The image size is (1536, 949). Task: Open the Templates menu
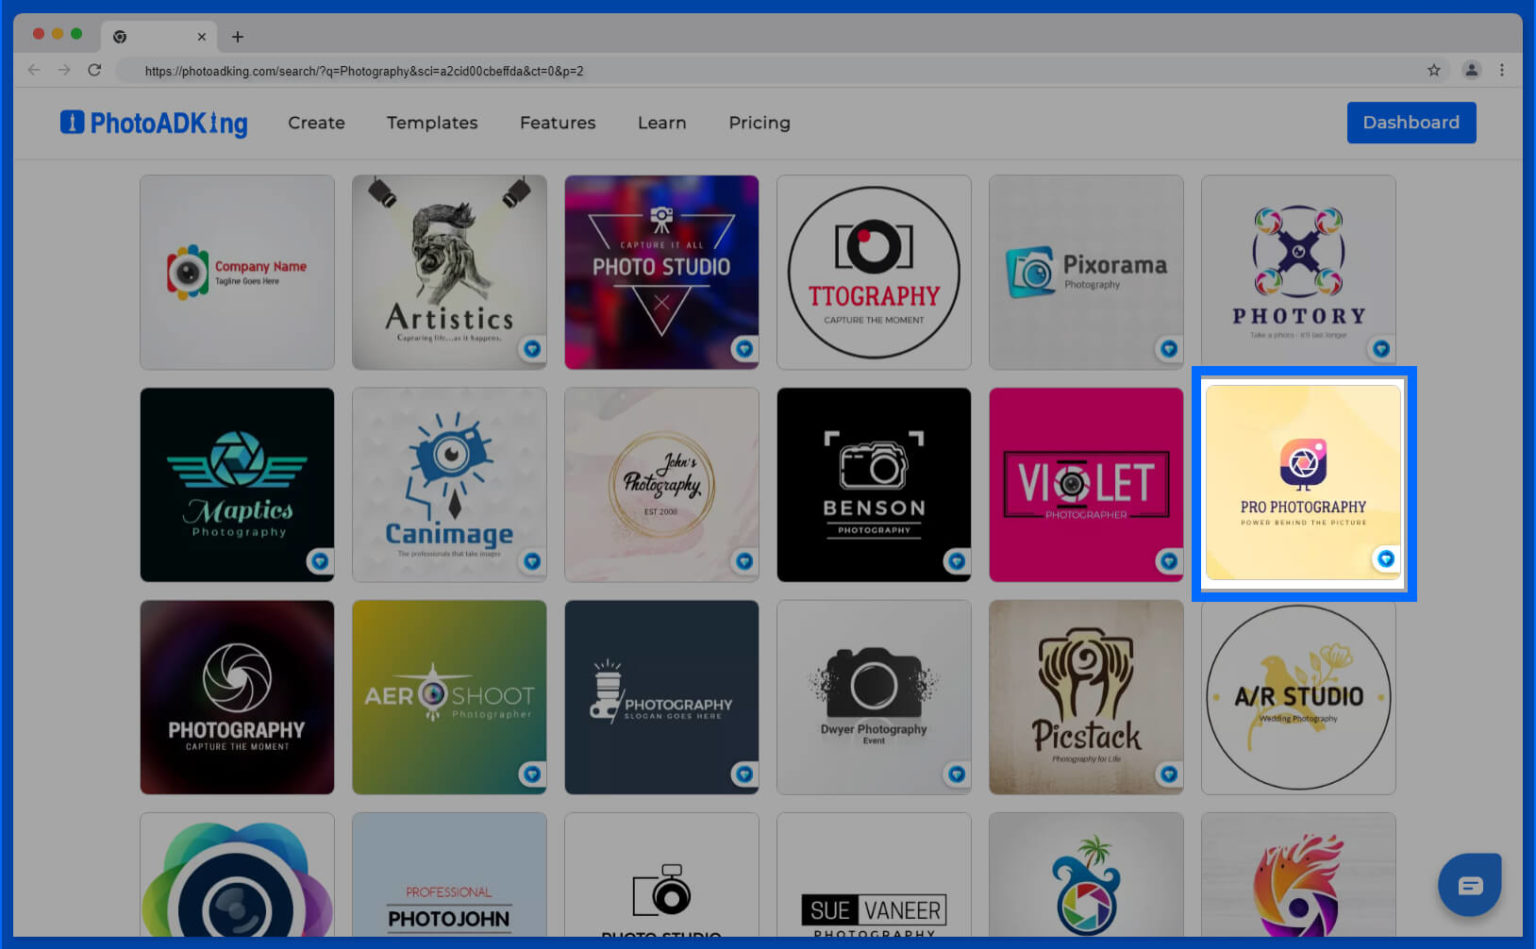pyautogui.click(x=432, y=123)
